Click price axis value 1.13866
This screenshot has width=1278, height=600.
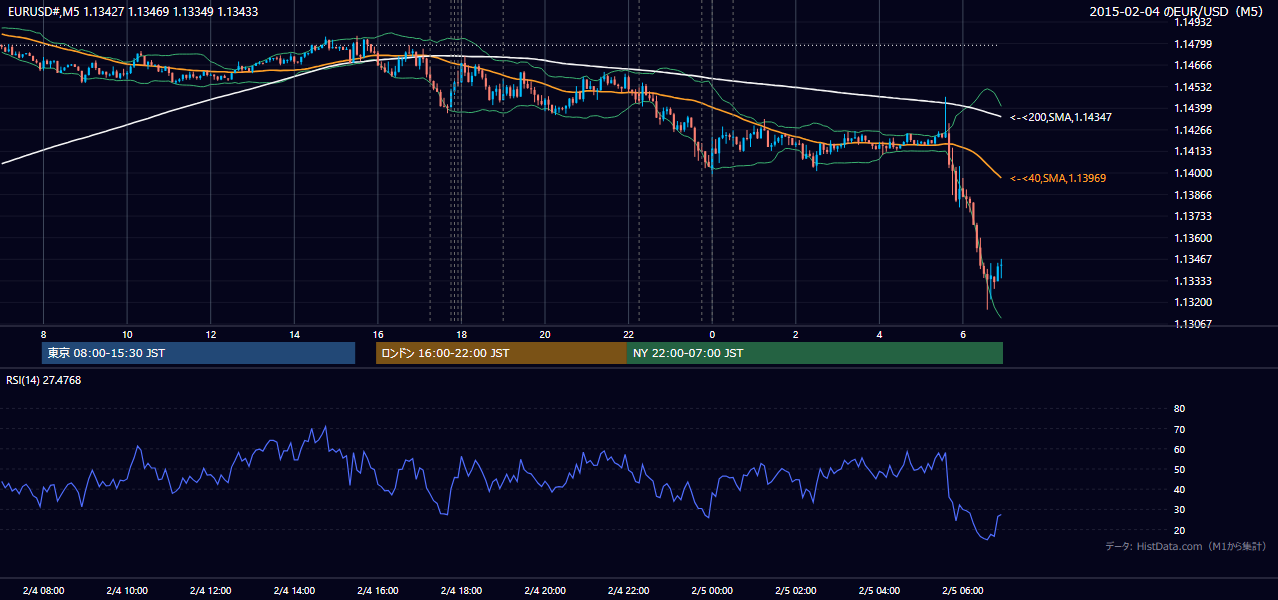(x=1192, y=195)
